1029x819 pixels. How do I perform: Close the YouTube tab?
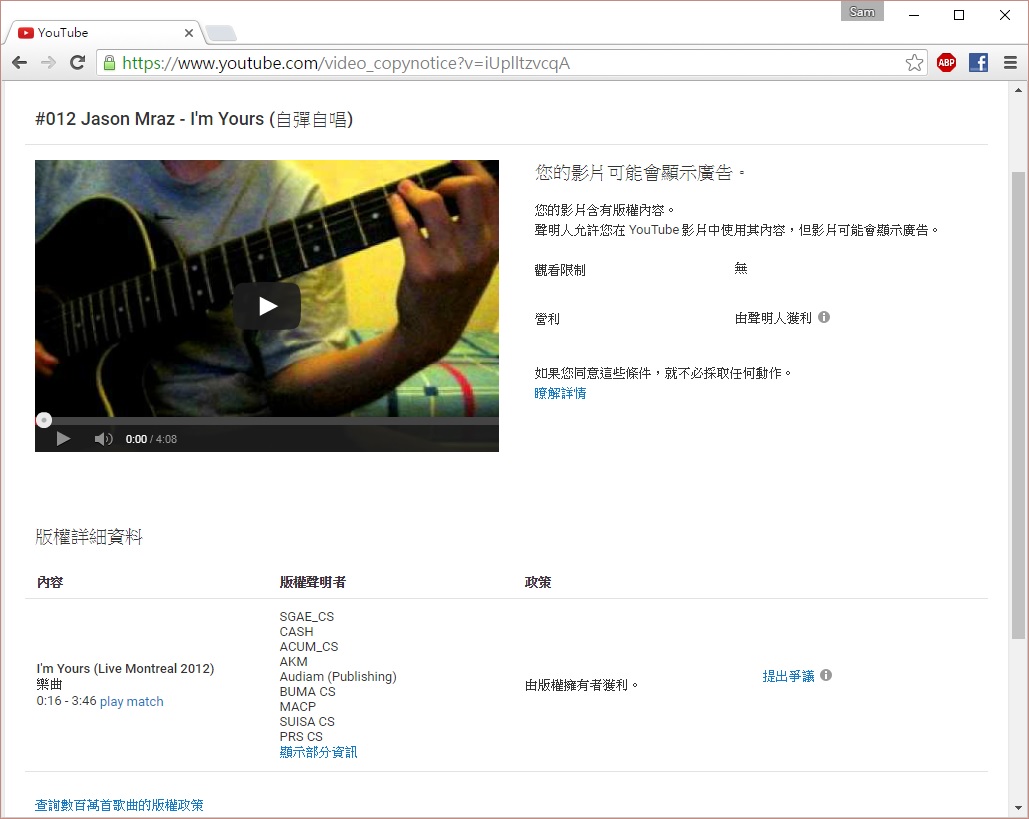tap(189, 33)
